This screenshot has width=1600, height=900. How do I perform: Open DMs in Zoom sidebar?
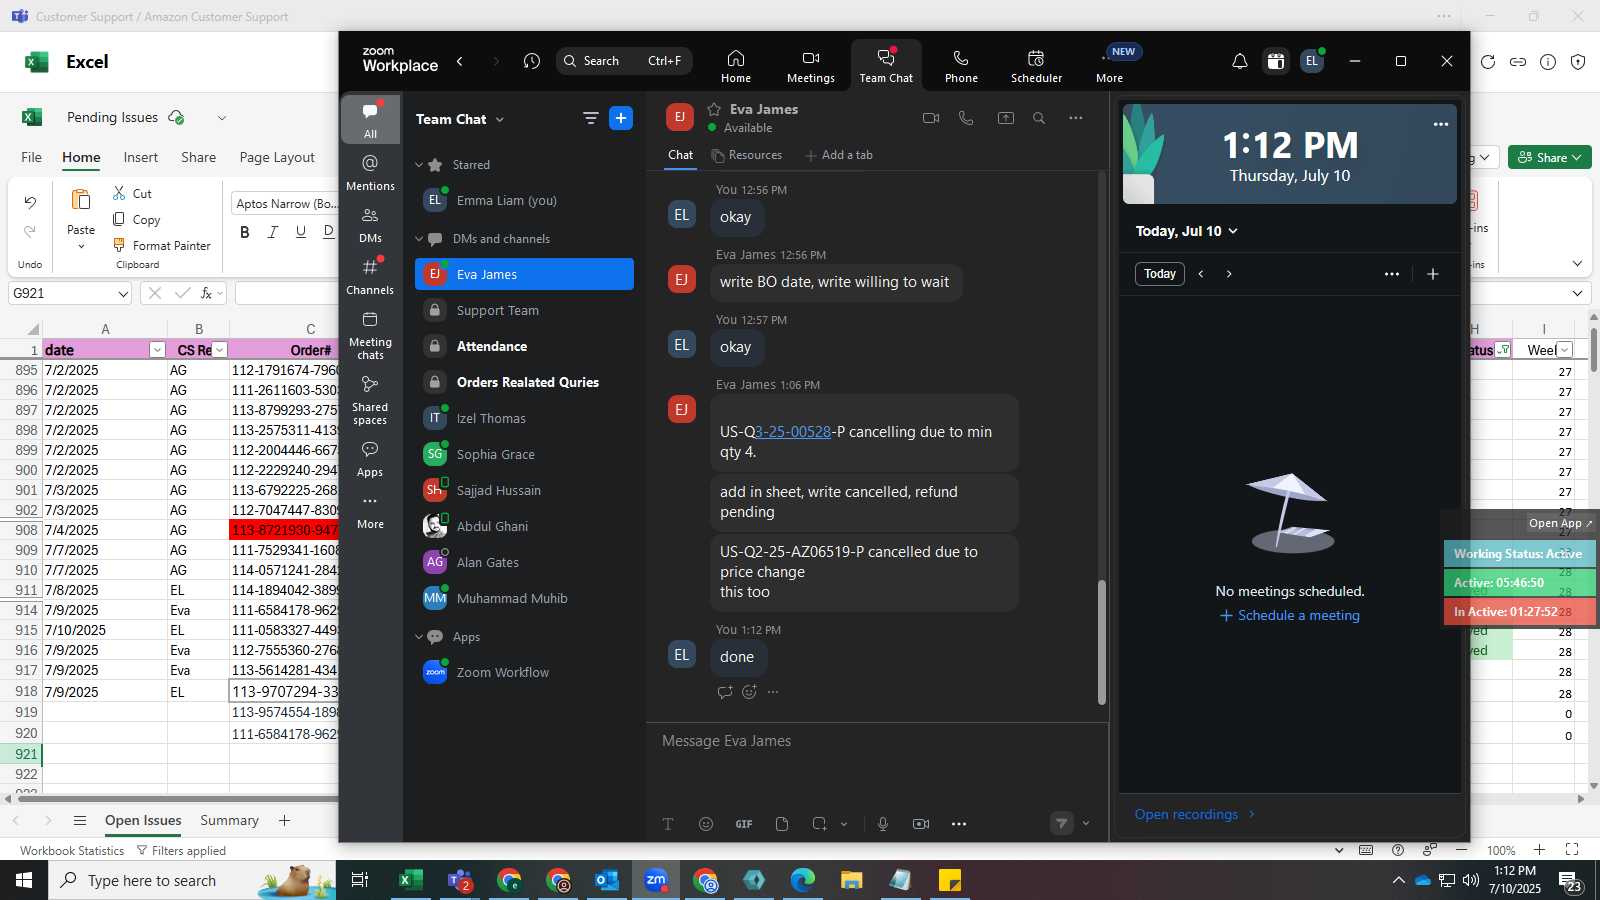370,225
